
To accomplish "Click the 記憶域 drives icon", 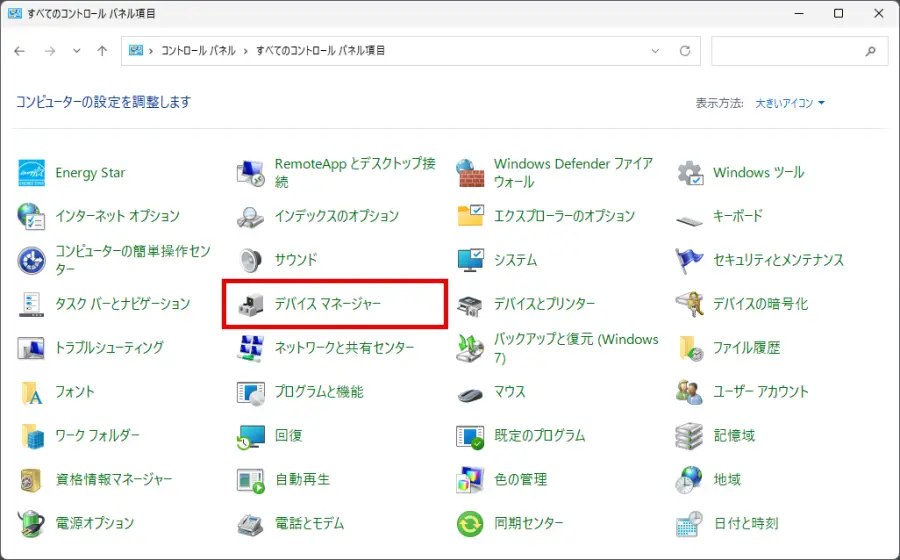I will [689, 435].
